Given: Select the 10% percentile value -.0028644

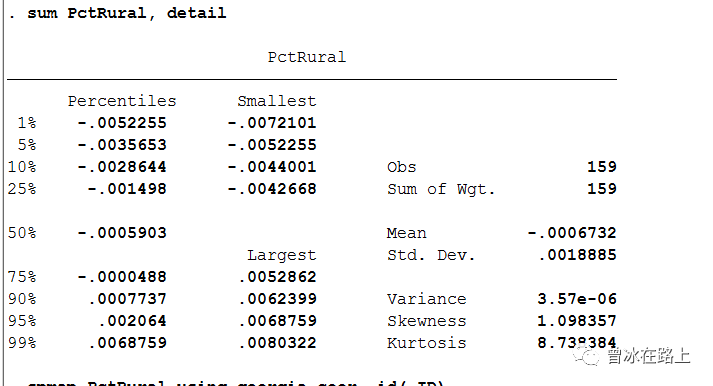Looking at the screenshot, I should pyautogui.click(x=122, y=167).
